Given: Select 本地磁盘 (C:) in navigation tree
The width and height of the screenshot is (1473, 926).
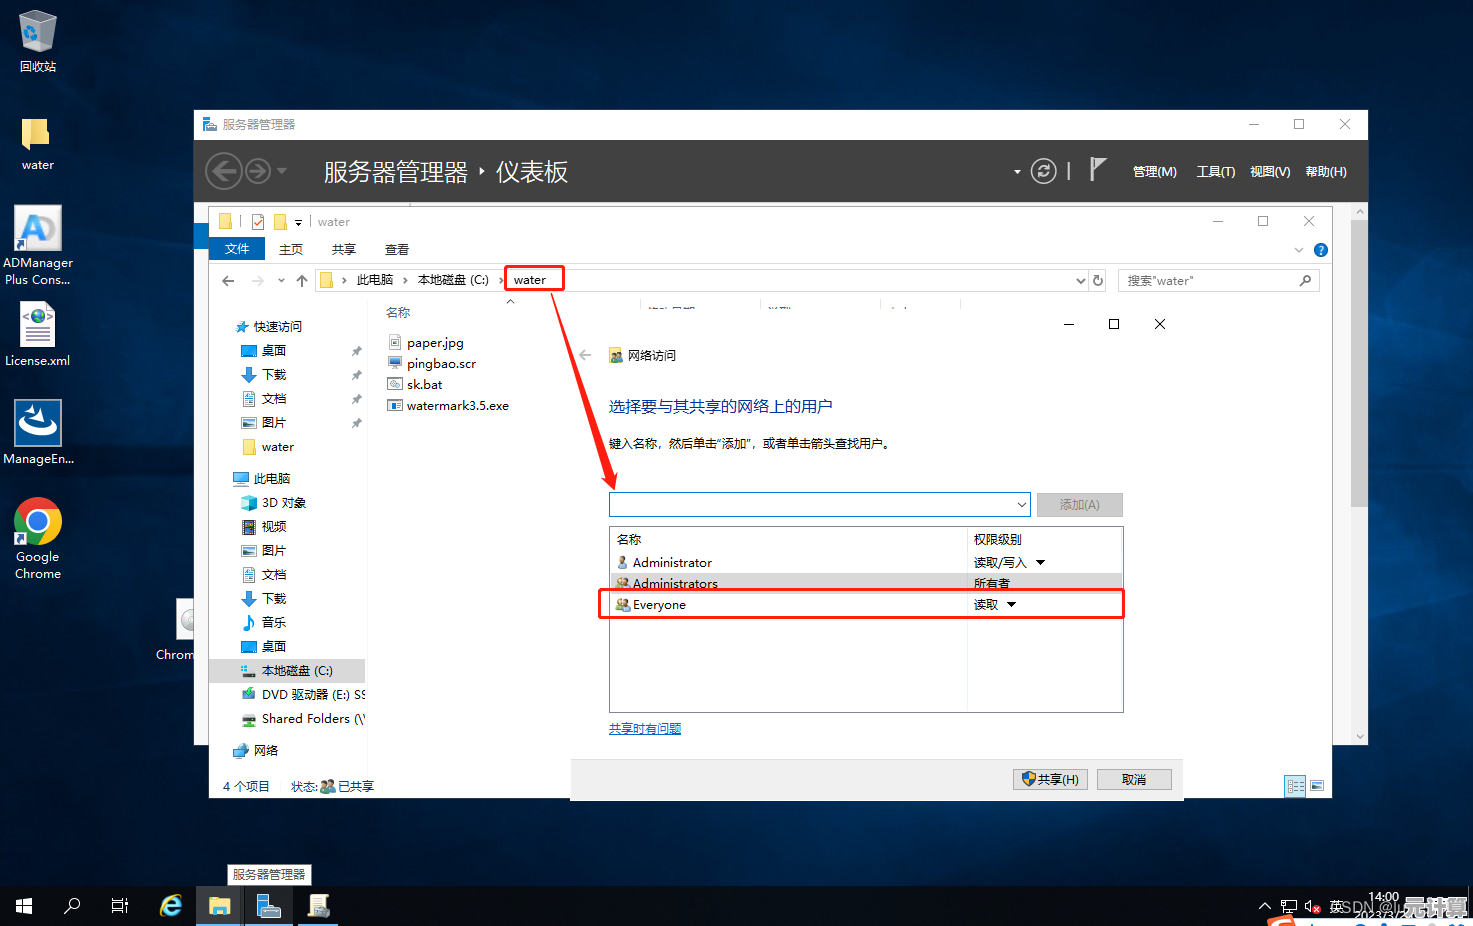Looking at the screenshot, I should pos(296,671).
